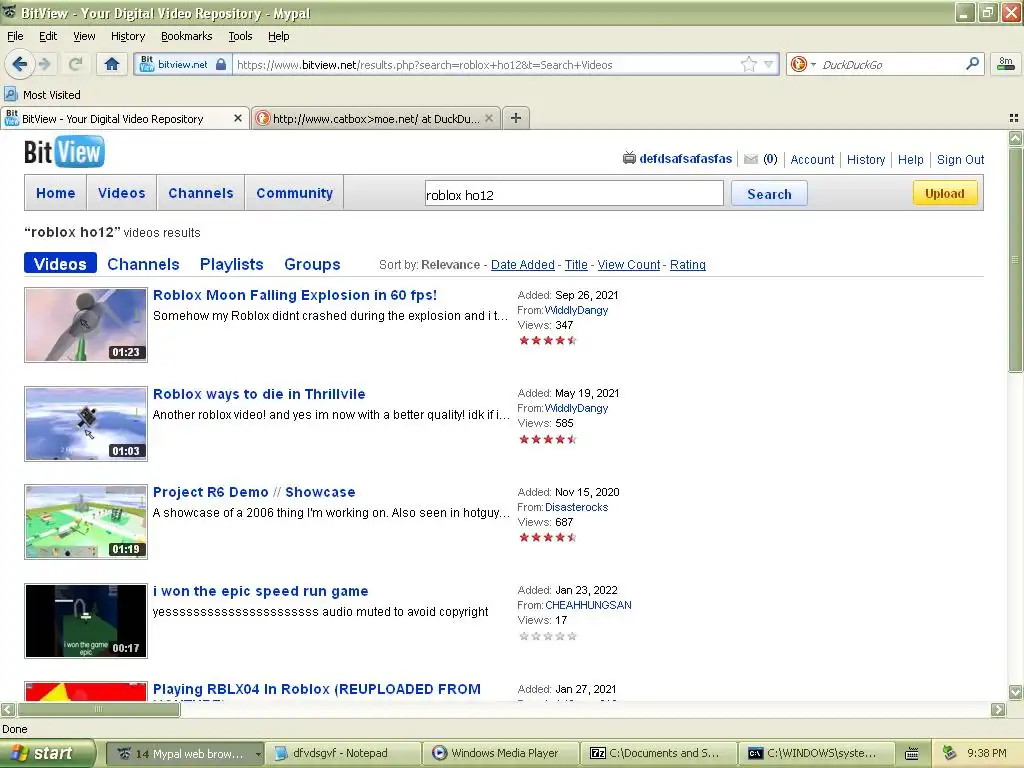Open the Tools menu

[240, 36]
